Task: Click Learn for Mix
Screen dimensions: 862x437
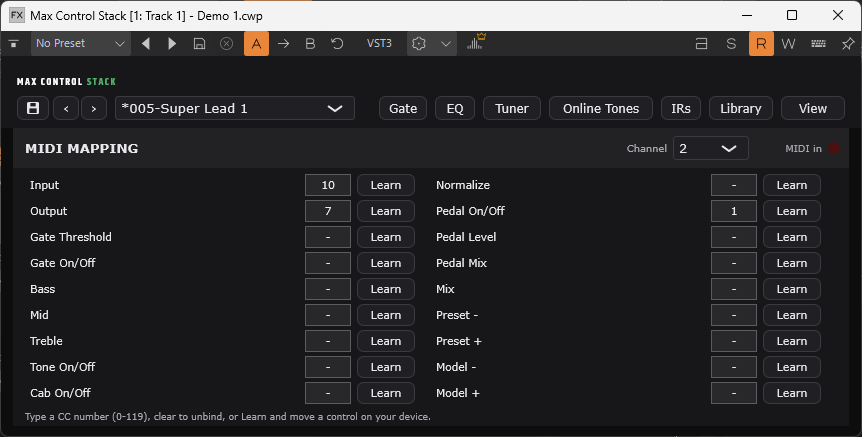Action: 792,289
